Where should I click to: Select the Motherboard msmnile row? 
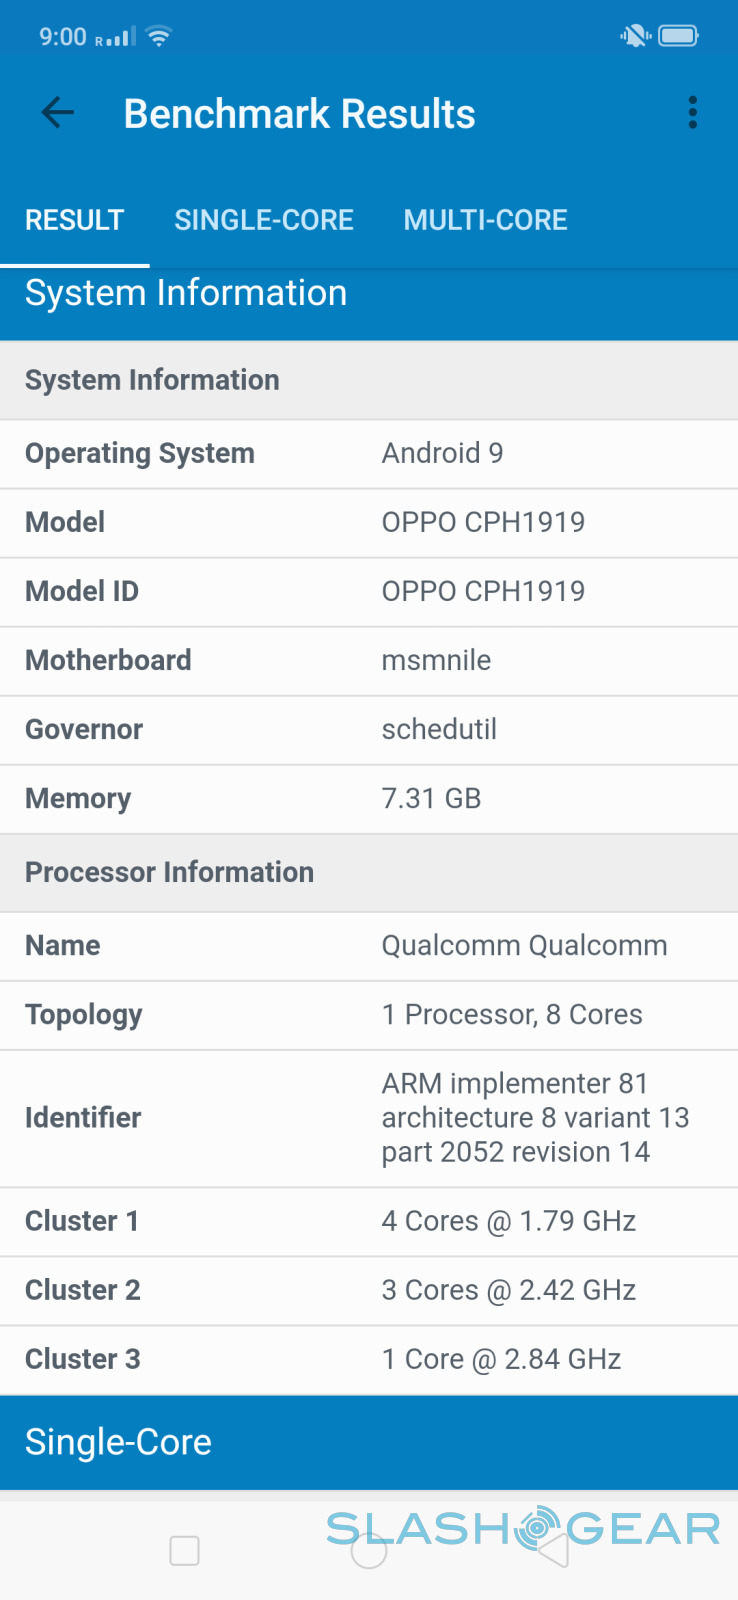(x=369, y=661)
